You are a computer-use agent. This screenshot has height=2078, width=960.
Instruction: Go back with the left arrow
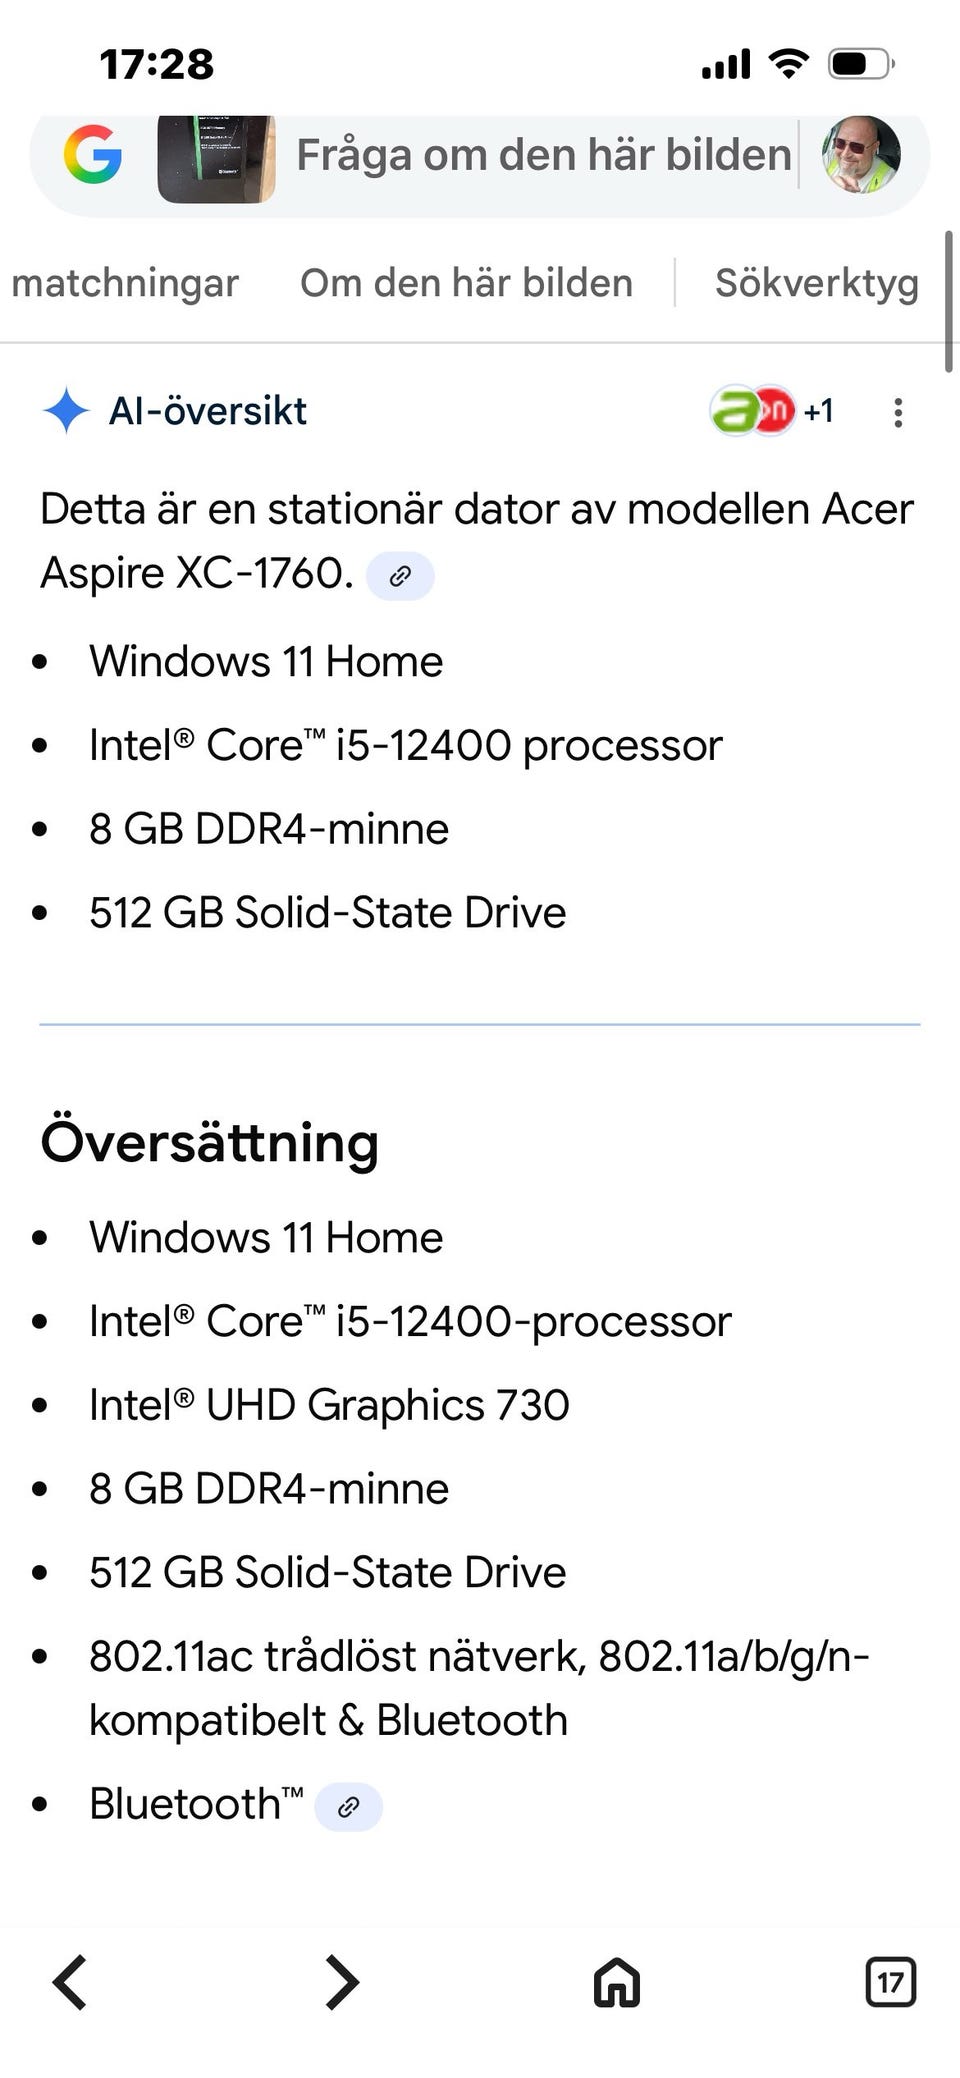pyautogui.click(x=70, y=1982)
